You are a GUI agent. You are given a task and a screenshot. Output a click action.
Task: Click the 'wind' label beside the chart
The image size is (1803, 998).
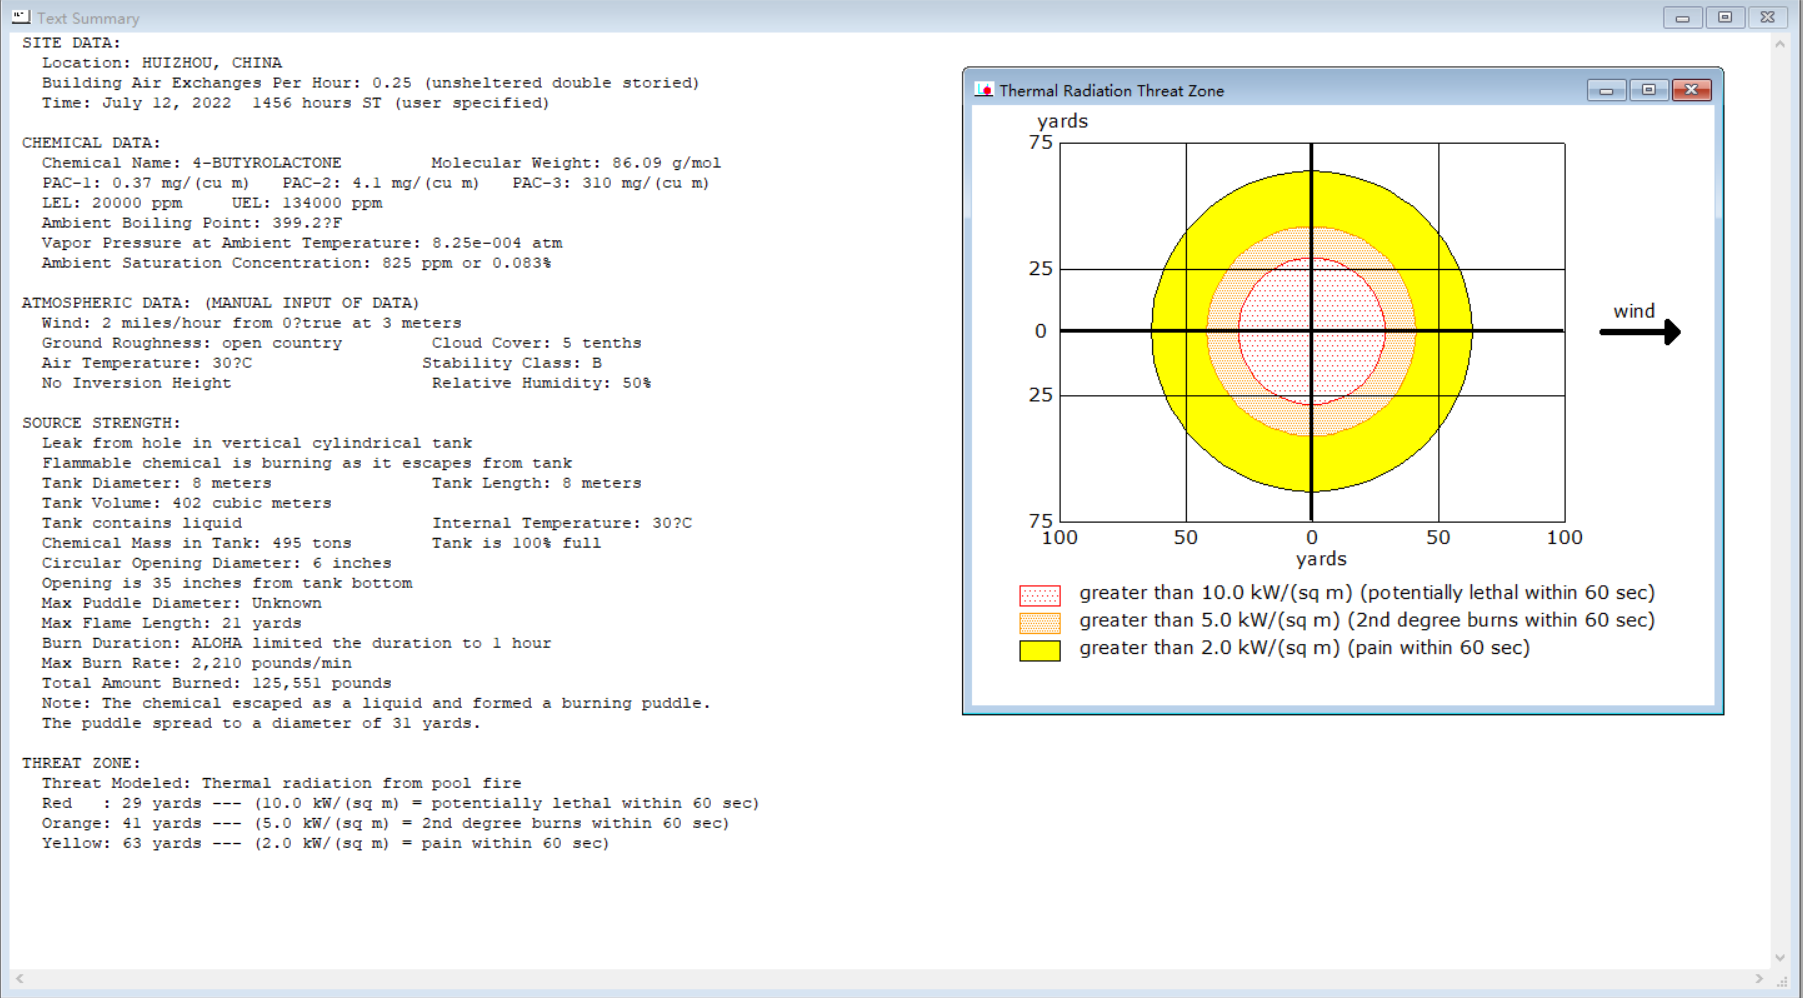(1634, 311)
